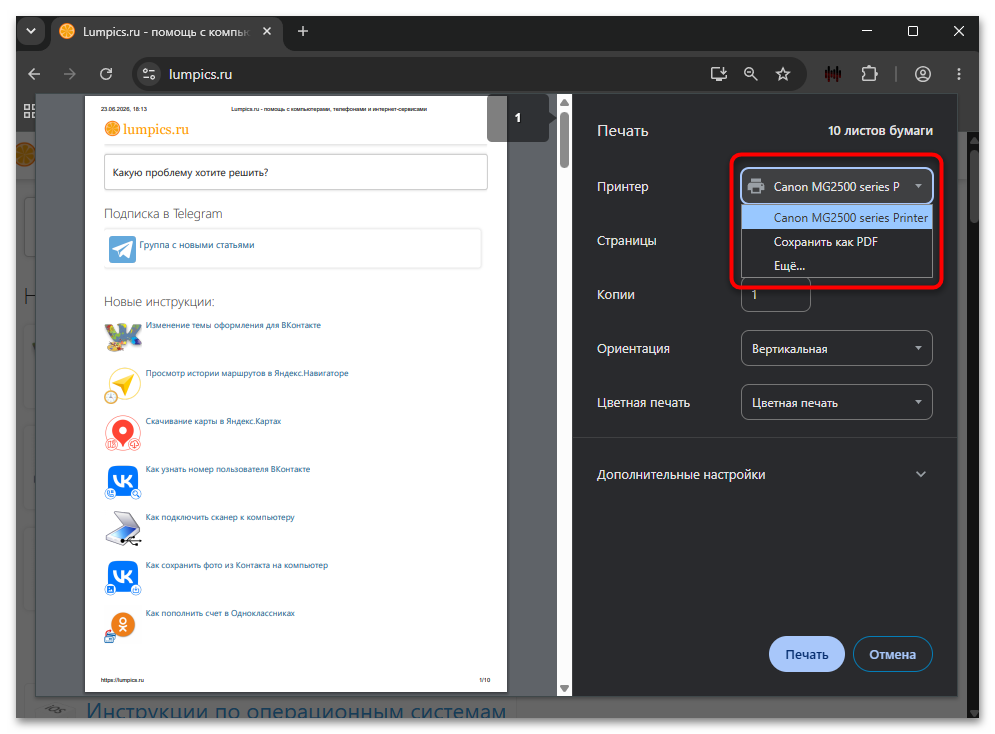Click the lumpics.ru logo in preview
Image resolution: width=995 pixels, height=734 pixels.
[147, 129]
